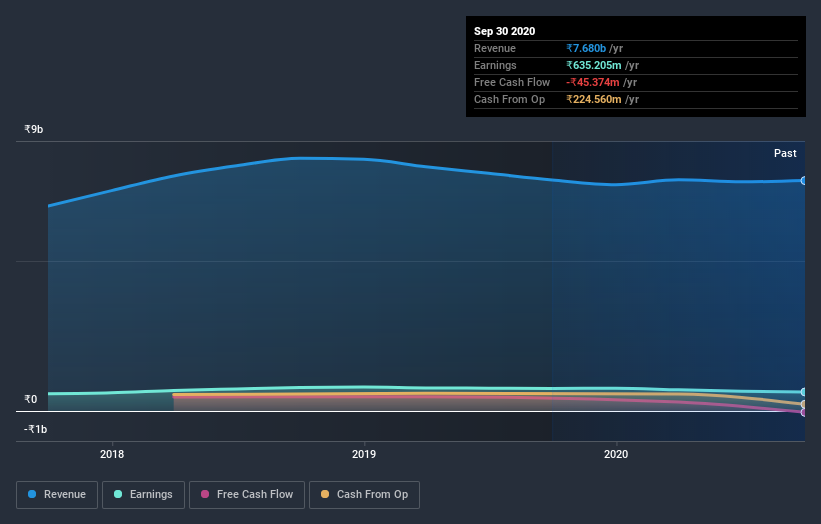Click the Revenue line endpoint marker
Image resolution: width=821 pixels, height=524 pixels.
pyautogui.click(x=804, y=181)
